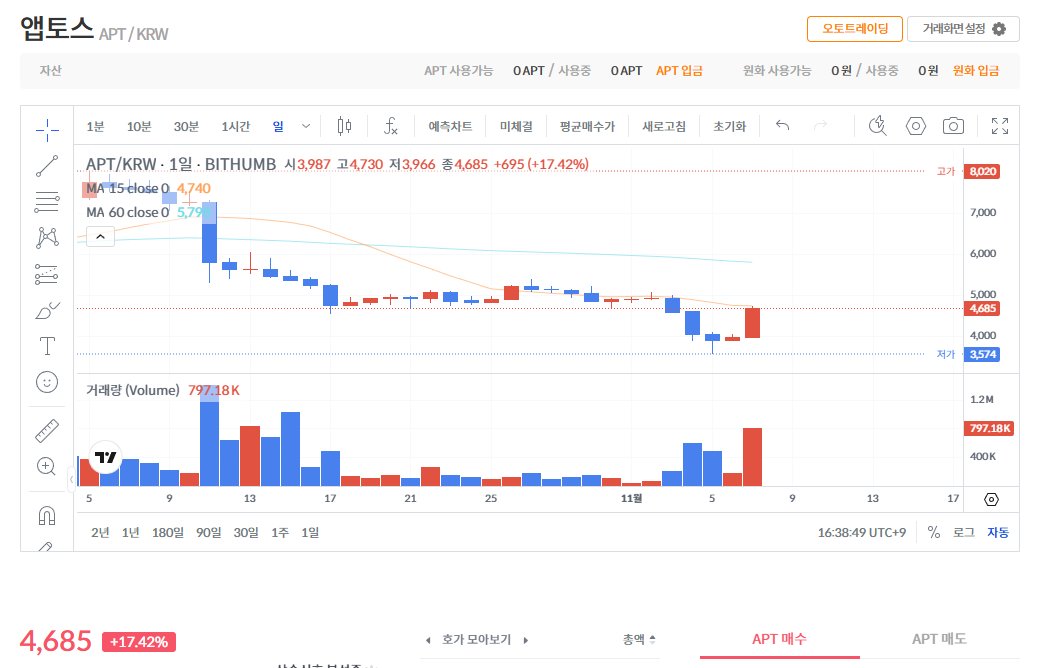Image resolution: width=1046 pixels, height=668 pixels.
Task: Open chart settings hexagon icon
Action: (x=916, y=125)
